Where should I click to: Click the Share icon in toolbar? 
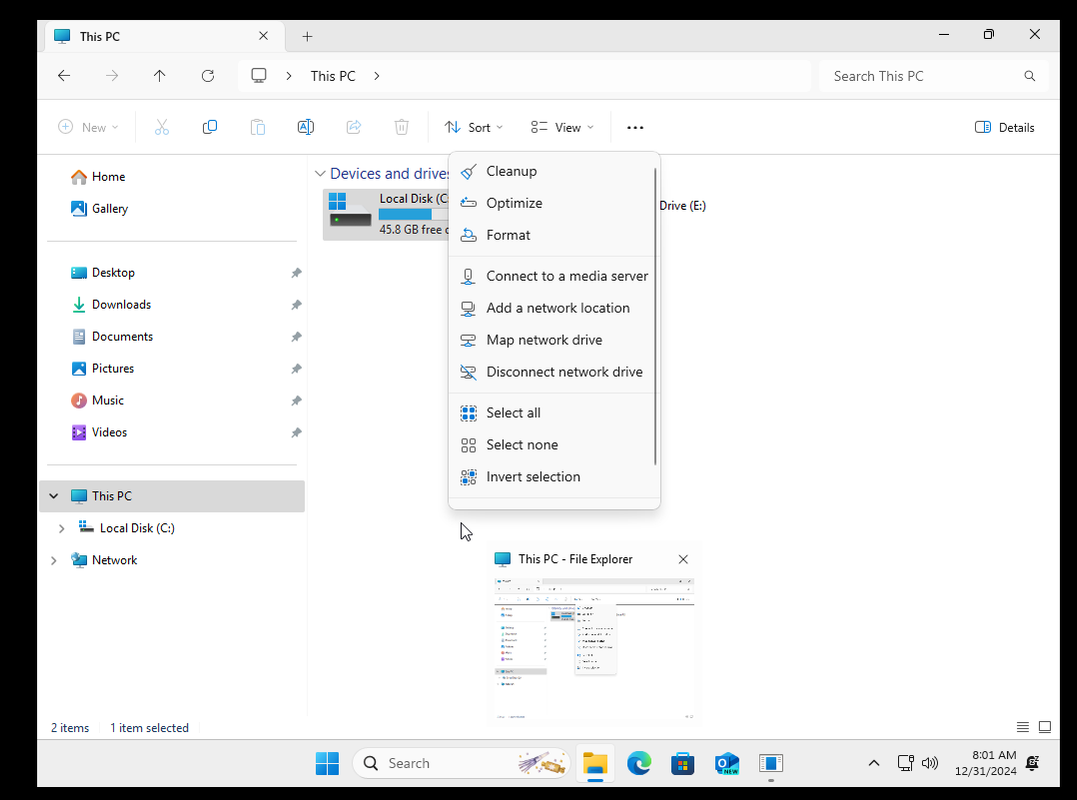(x=354, y=127)
